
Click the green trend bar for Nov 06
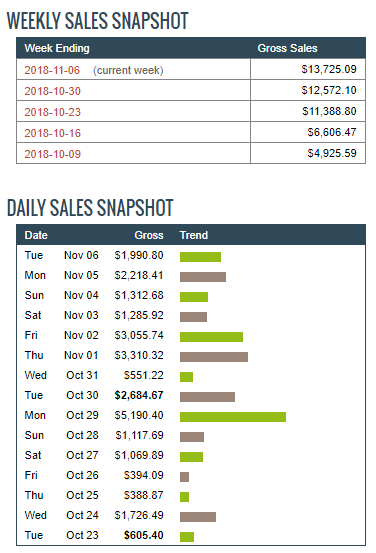coord(200,257)
